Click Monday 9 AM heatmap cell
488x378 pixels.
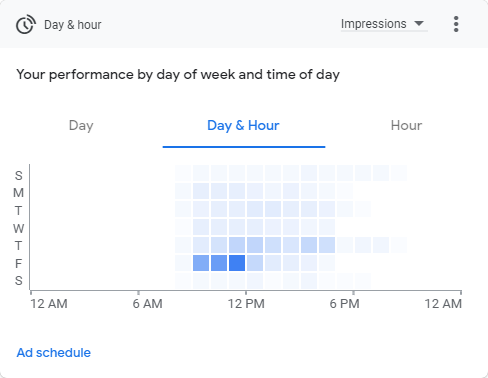click(201, 191)
